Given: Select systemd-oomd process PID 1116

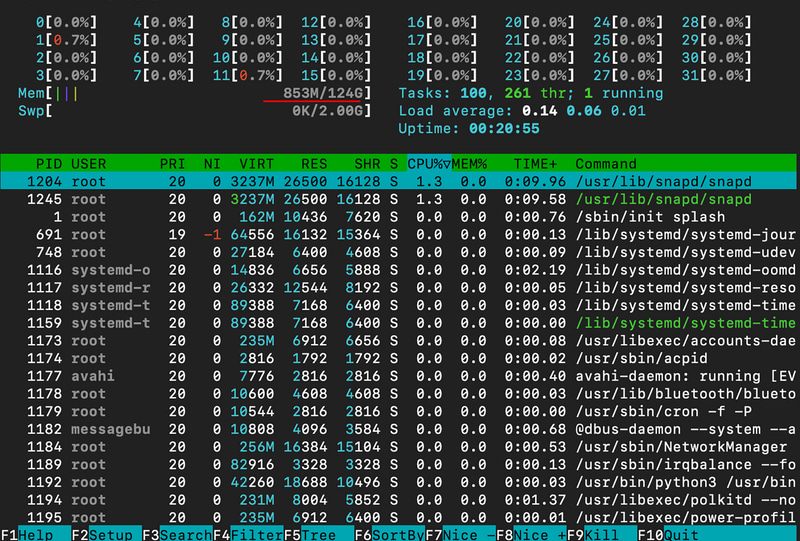Looking at the screenshot, I should click(398, 270).
